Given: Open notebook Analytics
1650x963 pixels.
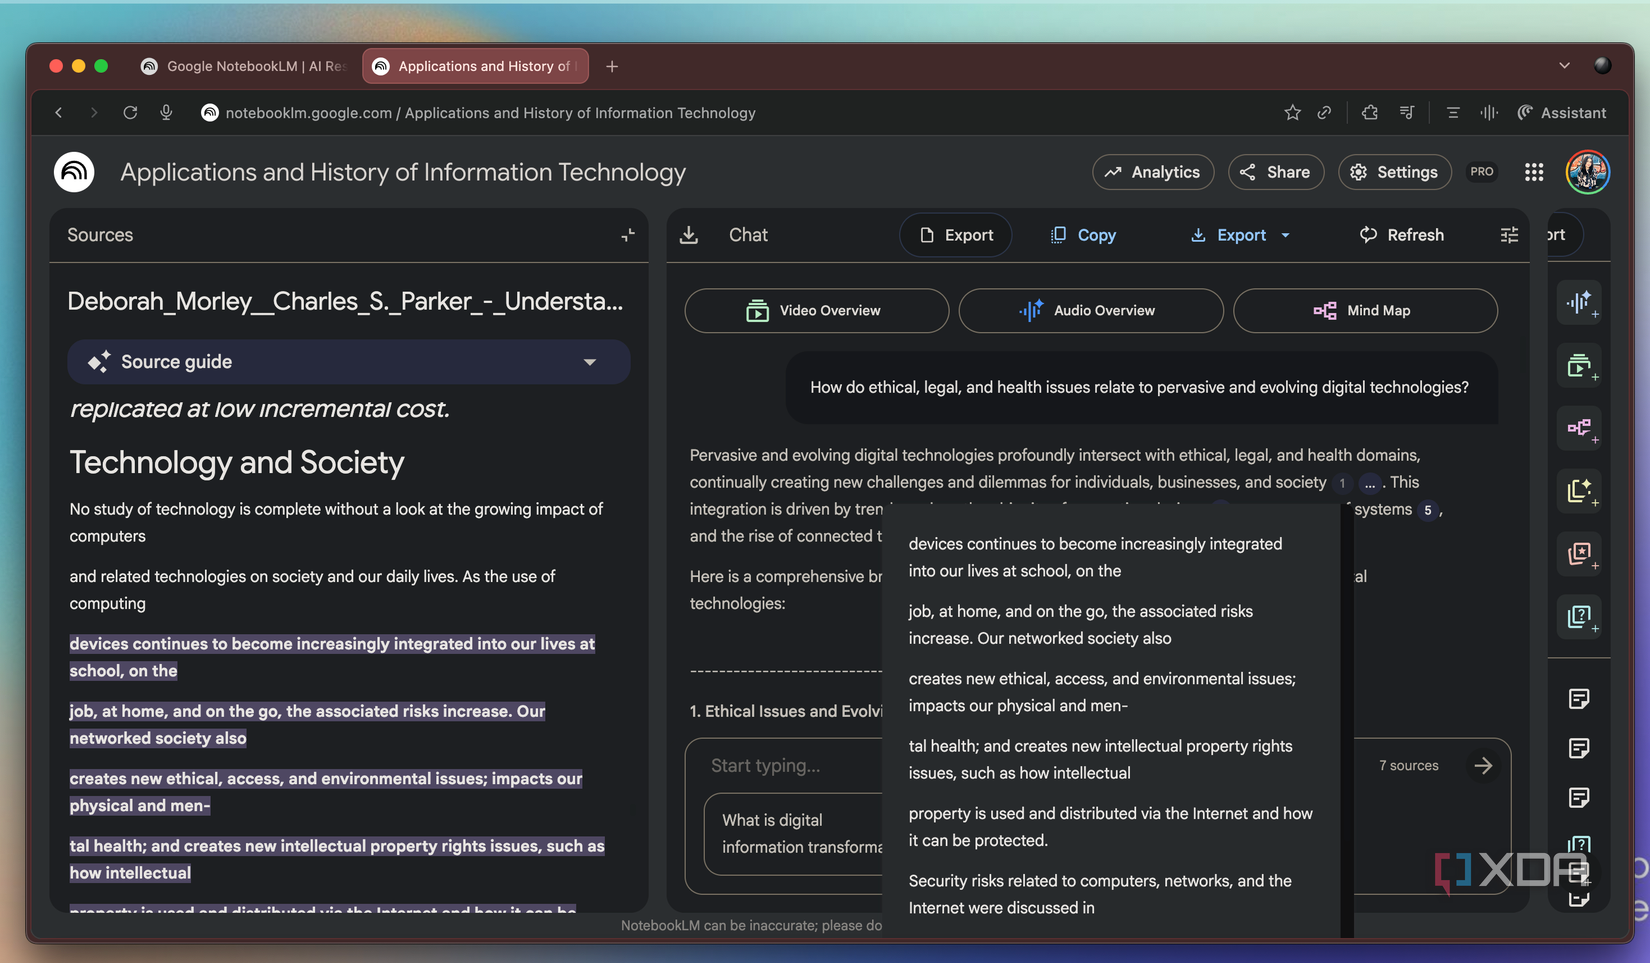Looking at the screenshot, I should (x=1153, y=172).
